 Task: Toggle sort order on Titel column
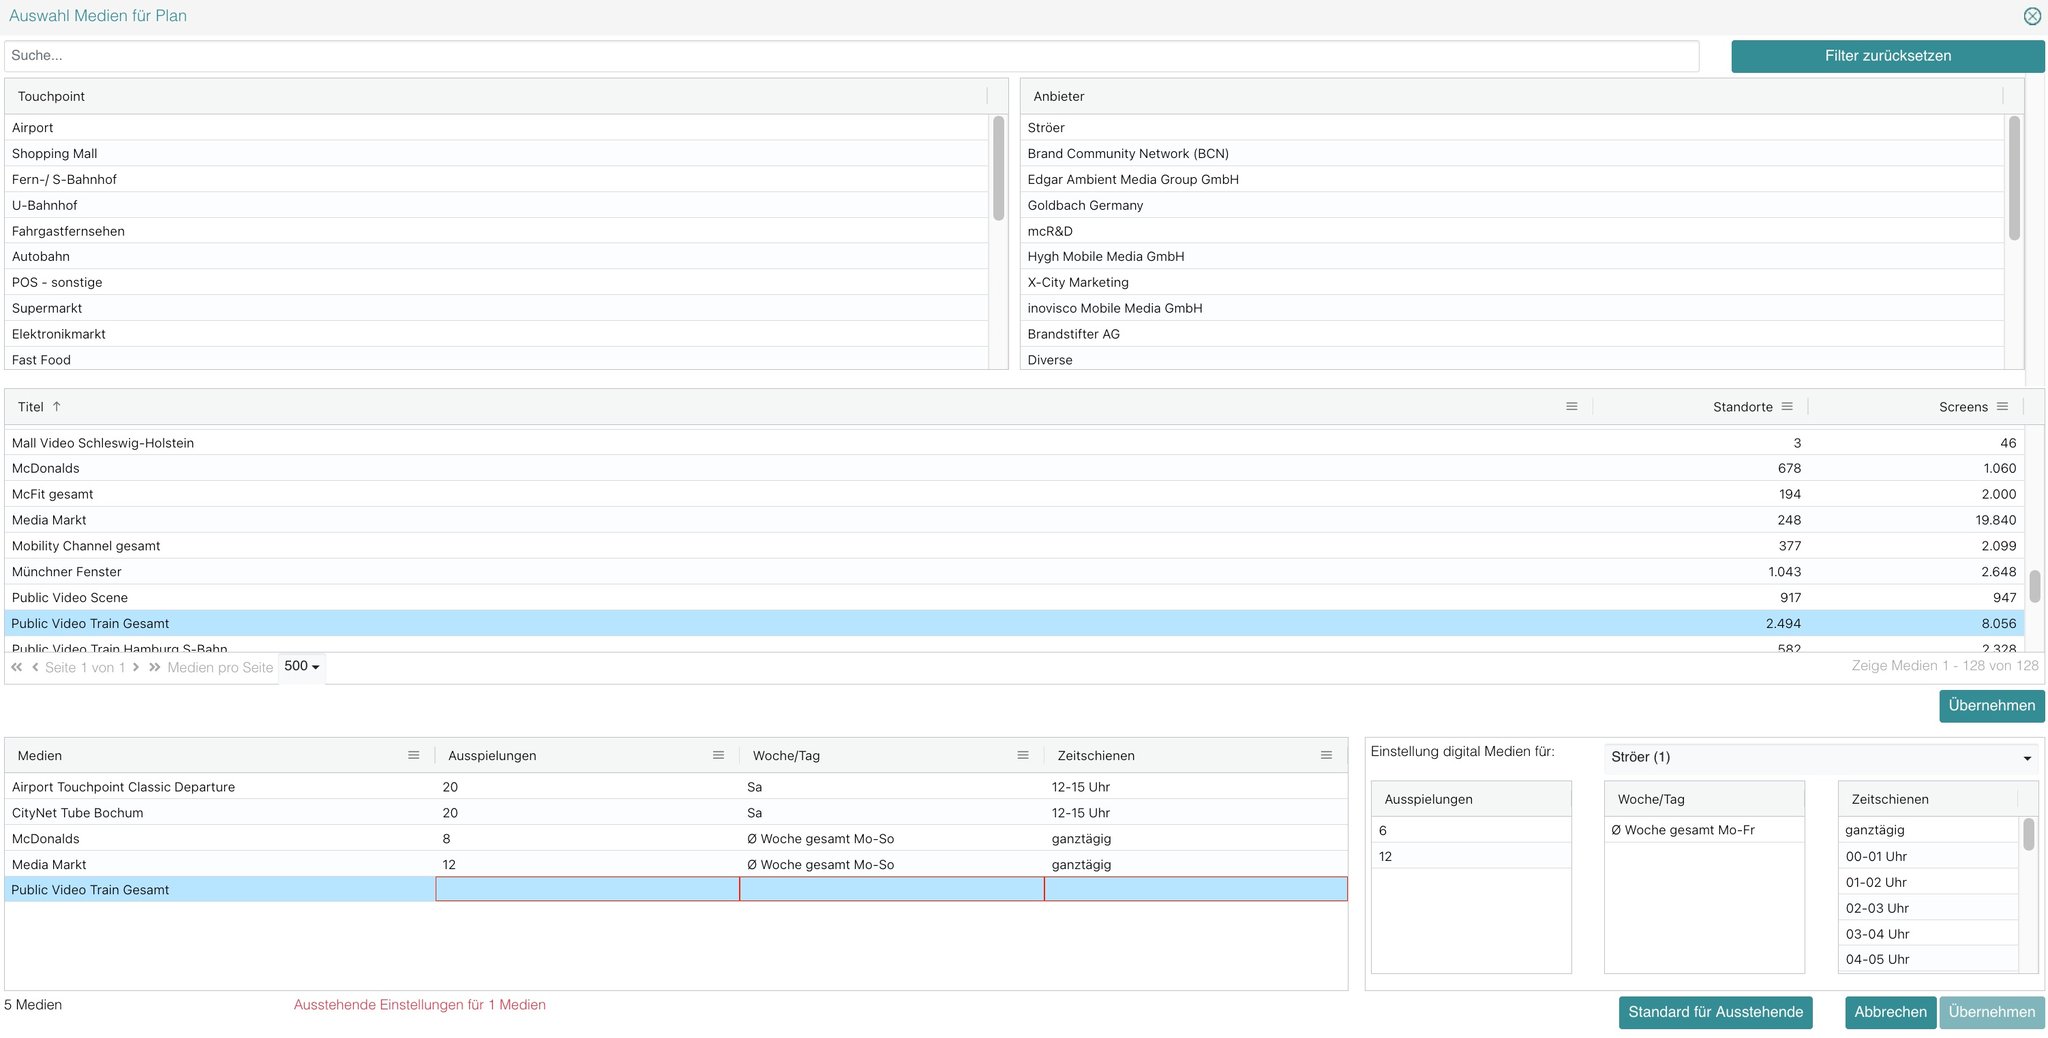(31, 407)
